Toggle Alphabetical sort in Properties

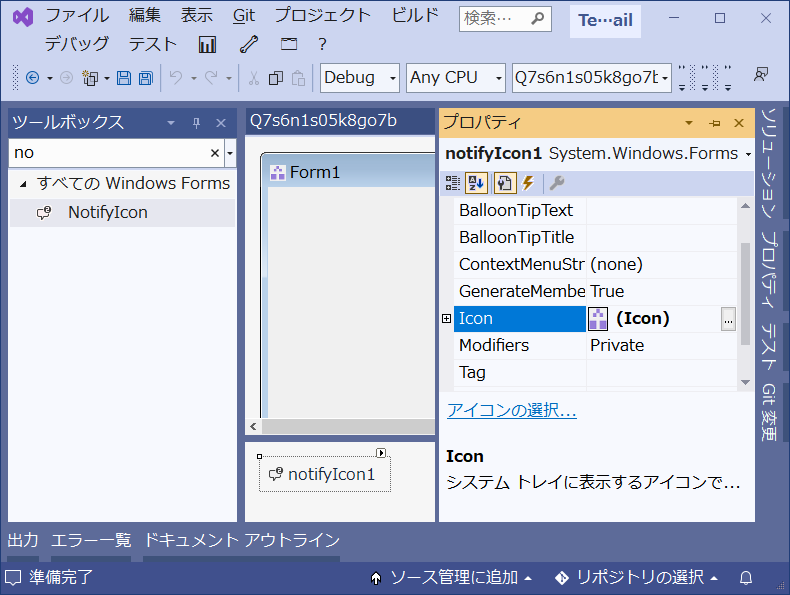point(476,183)
